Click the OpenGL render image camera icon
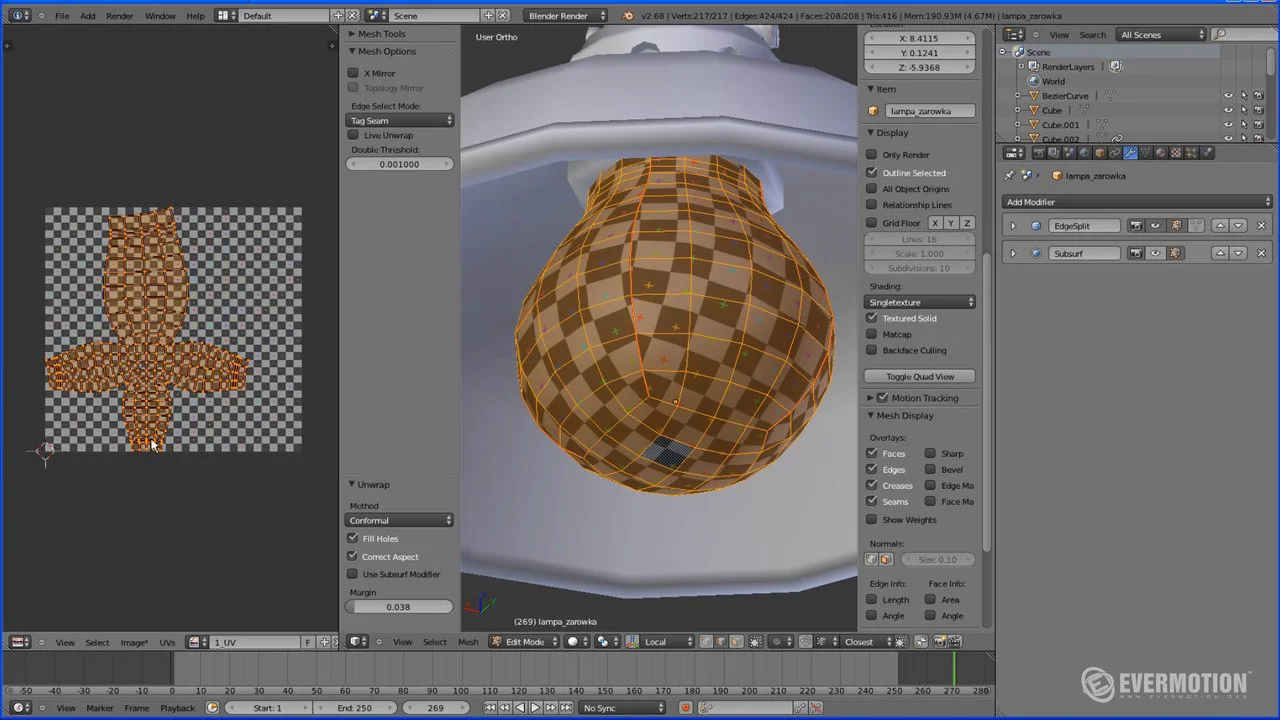This screenshot has height=720, width=1280. click(x=939, y=641)
